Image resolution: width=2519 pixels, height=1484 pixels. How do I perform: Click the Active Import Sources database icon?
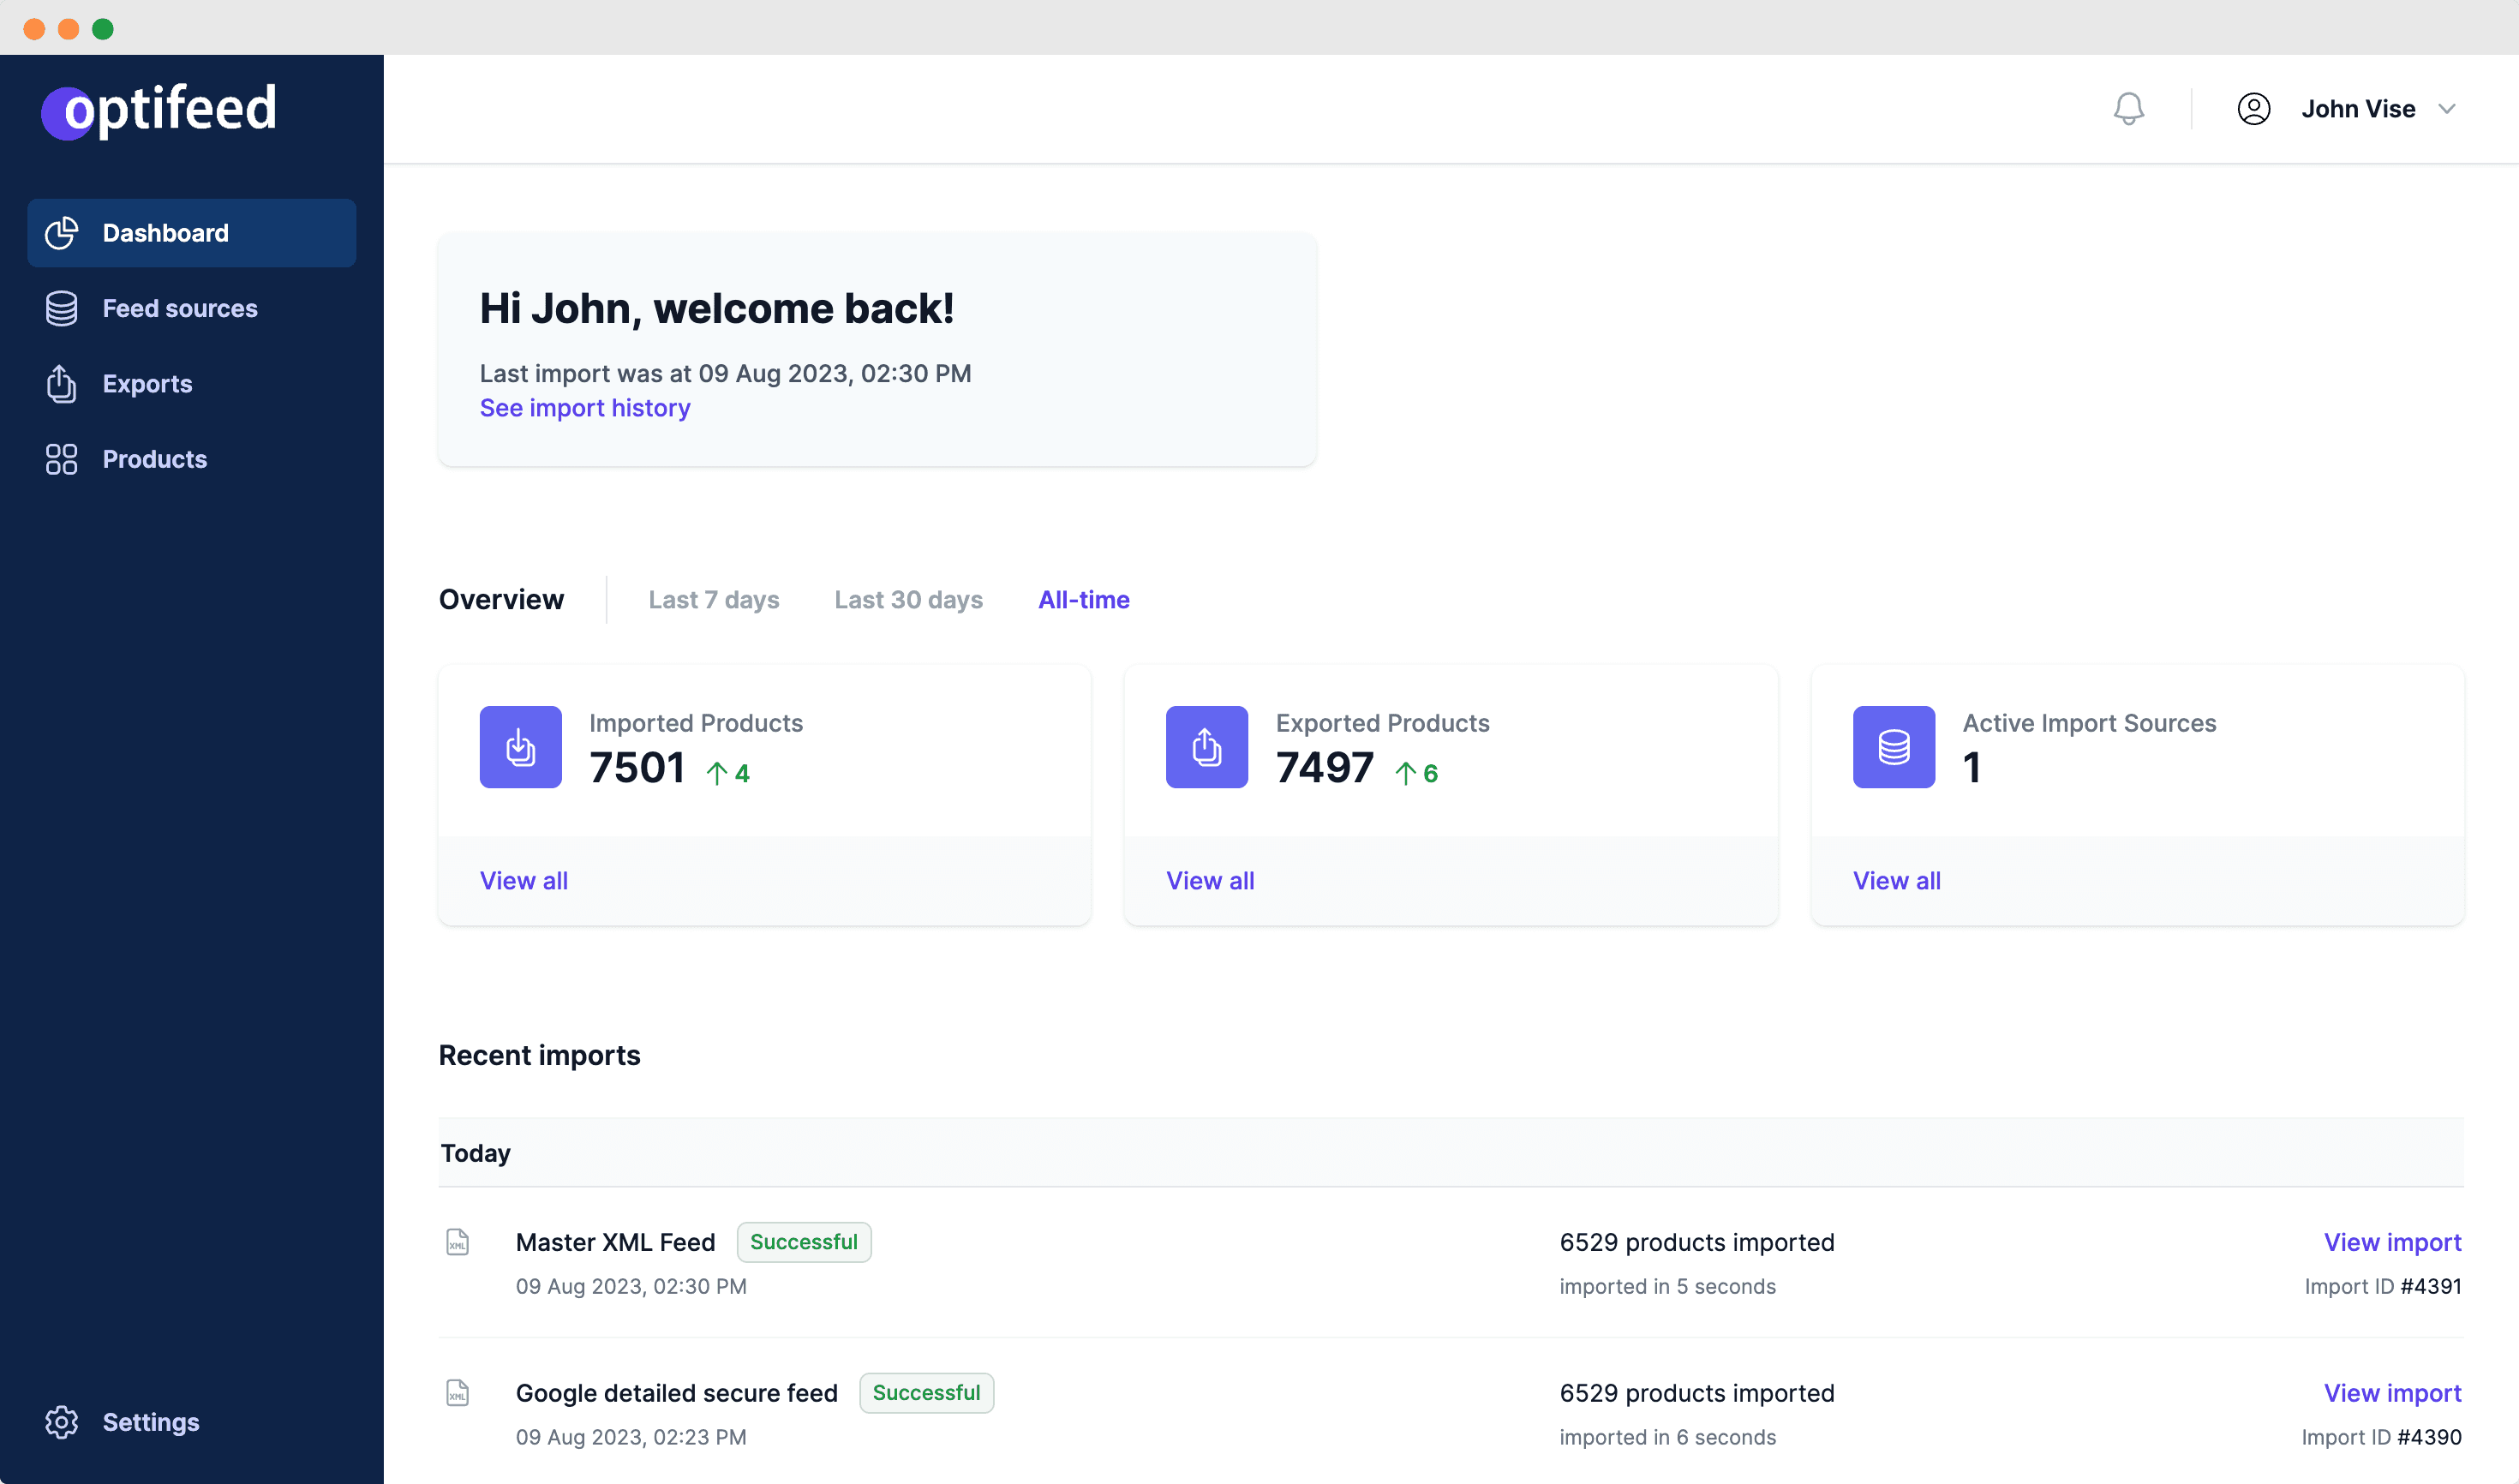coord(1893,747)
